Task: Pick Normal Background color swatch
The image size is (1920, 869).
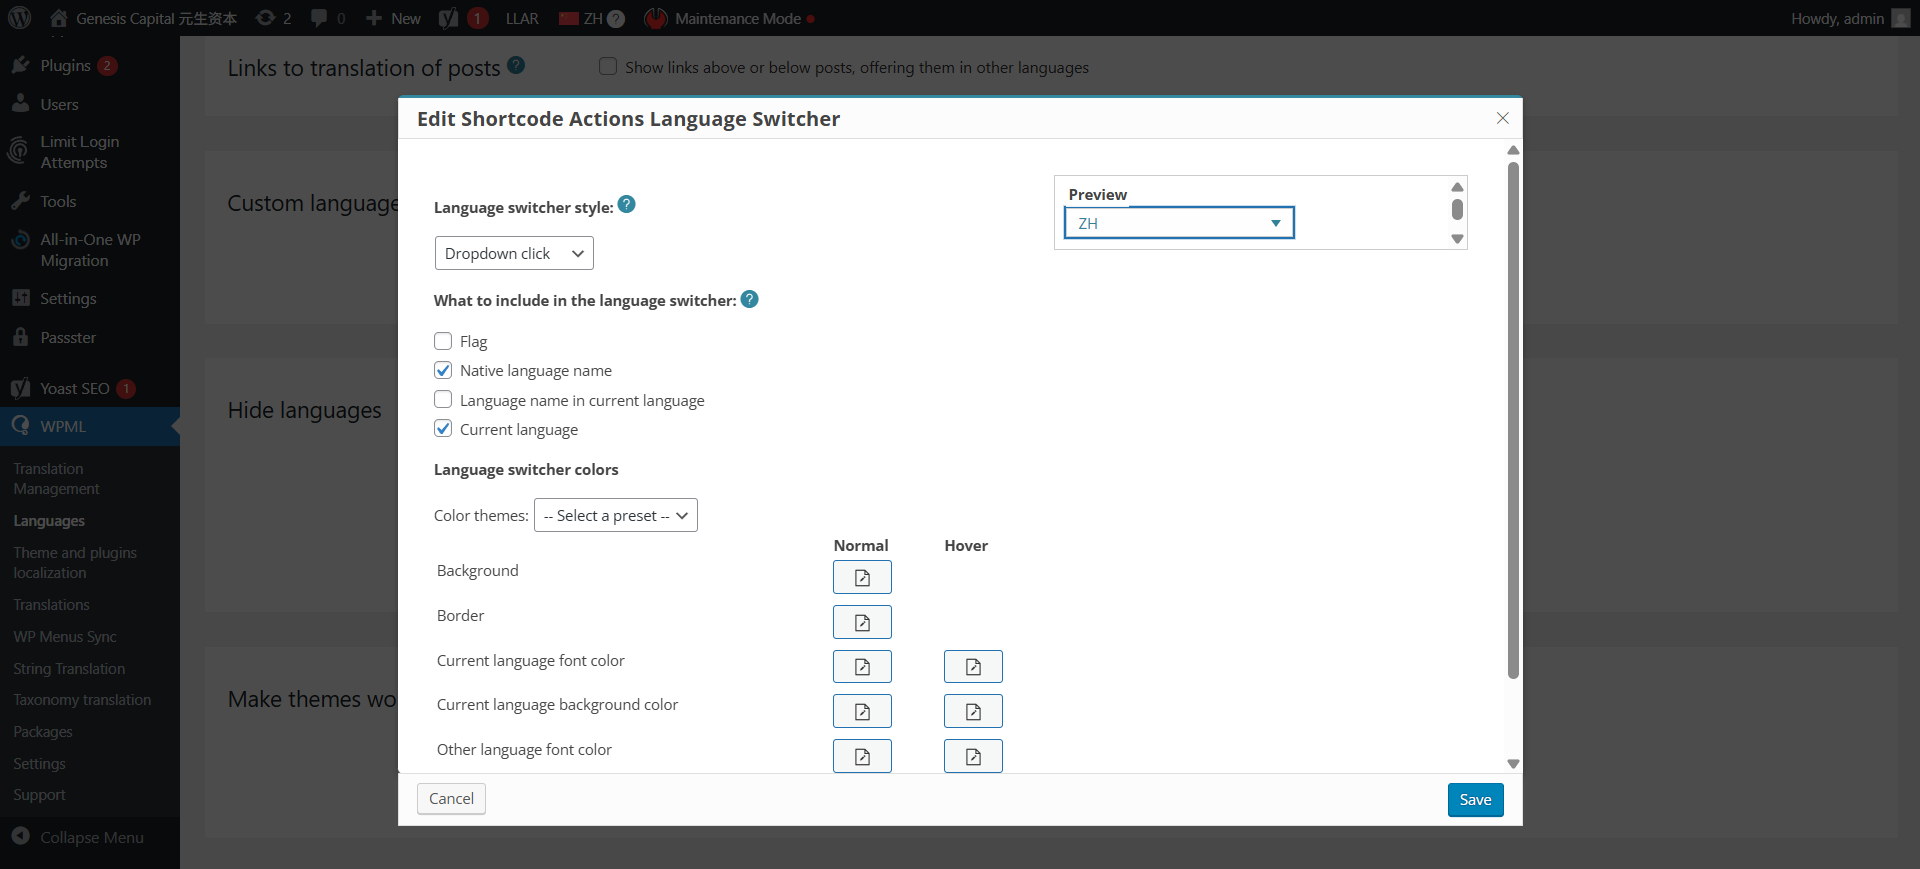Action: click(x=862, y=577)
